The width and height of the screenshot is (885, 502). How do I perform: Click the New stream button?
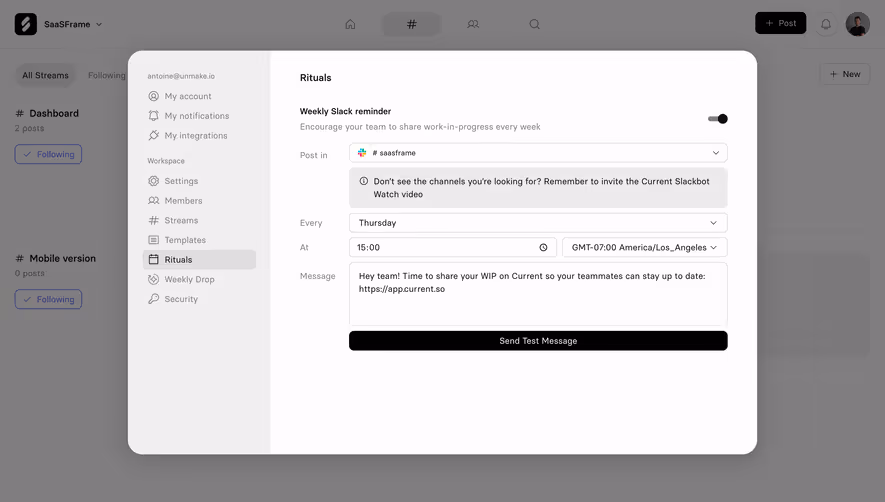[x=844, y=74]
